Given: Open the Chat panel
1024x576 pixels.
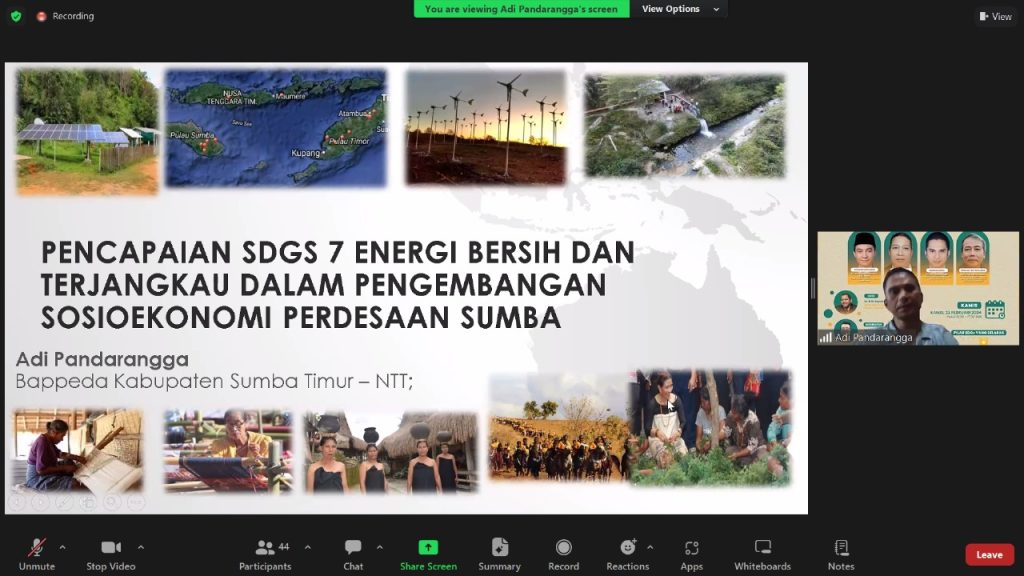Looking at the screenshot, I should 353,553.
